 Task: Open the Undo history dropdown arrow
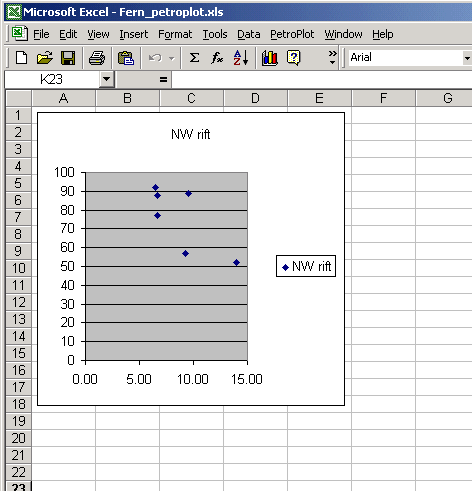[x=172, y=59]
